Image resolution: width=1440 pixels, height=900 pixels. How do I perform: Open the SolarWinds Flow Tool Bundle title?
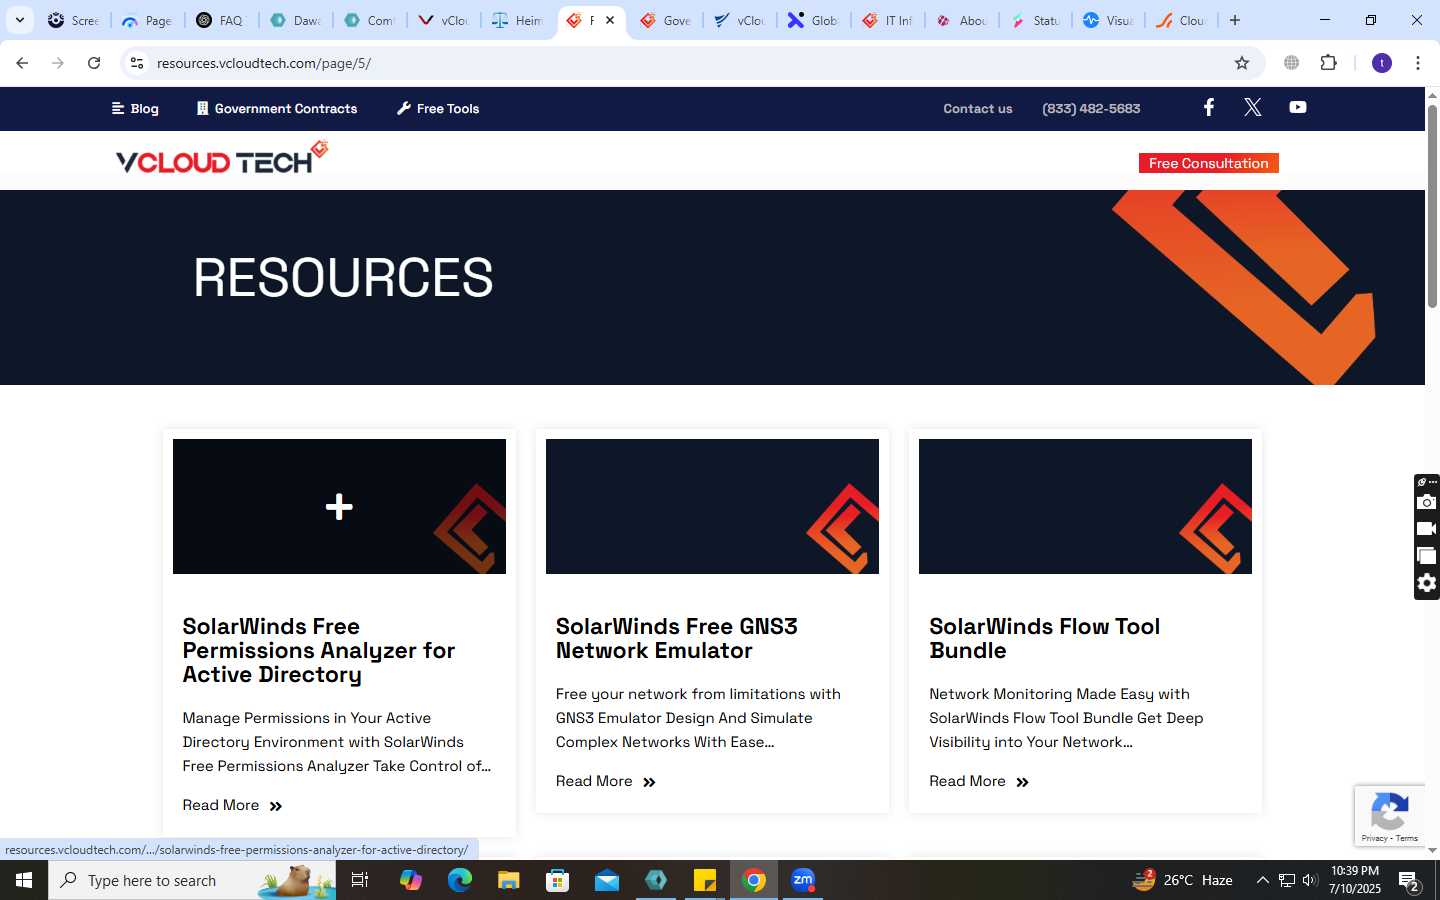[x=1044, y=638]
